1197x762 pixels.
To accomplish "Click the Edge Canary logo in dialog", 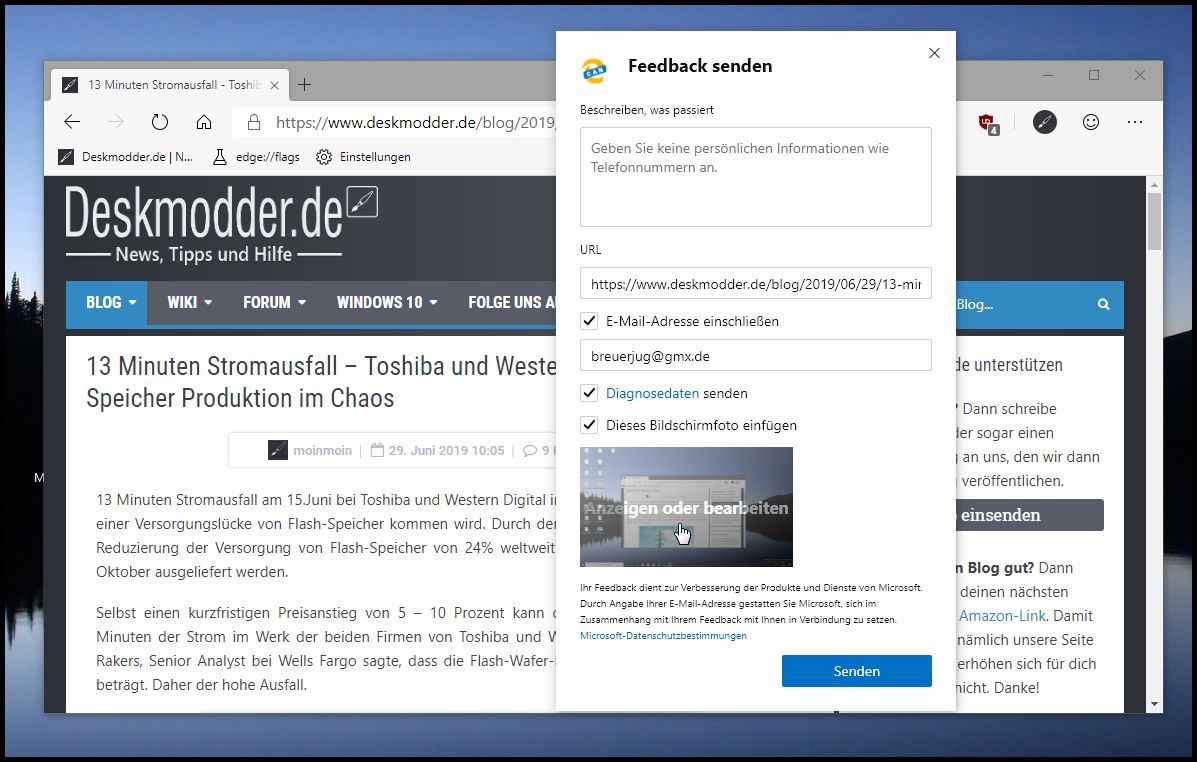I will (594, 70).
